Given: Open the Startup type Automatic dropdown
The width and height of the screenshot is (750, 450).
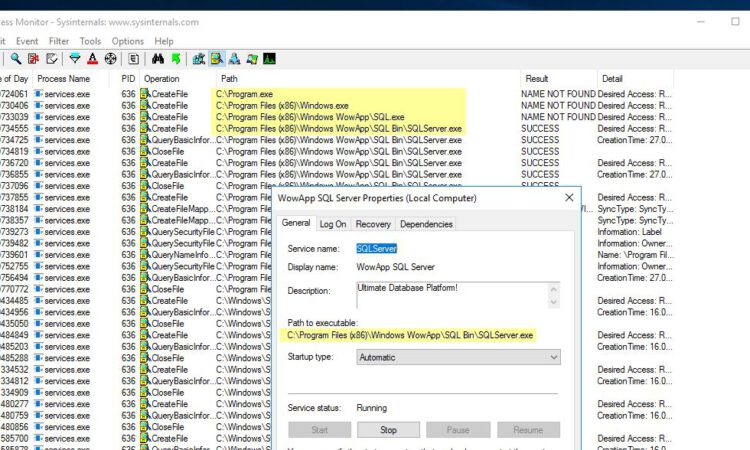Looking at the screenshot, I should 458,357.
